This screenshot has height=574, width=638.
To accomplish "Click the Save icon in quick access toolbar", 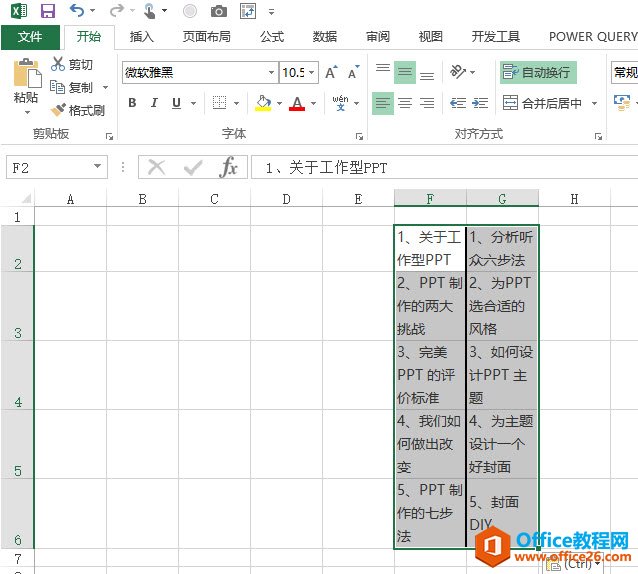I will 47,11.
